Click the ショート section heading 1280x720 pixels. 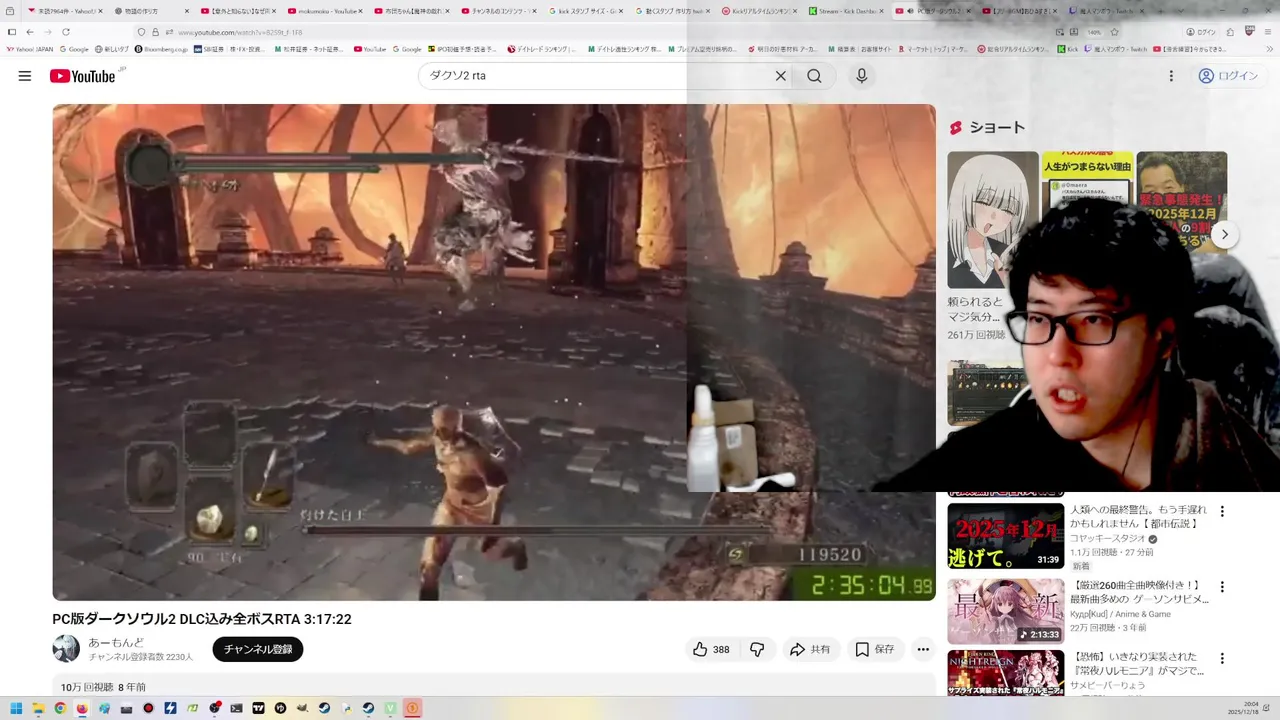pos(997,128)
